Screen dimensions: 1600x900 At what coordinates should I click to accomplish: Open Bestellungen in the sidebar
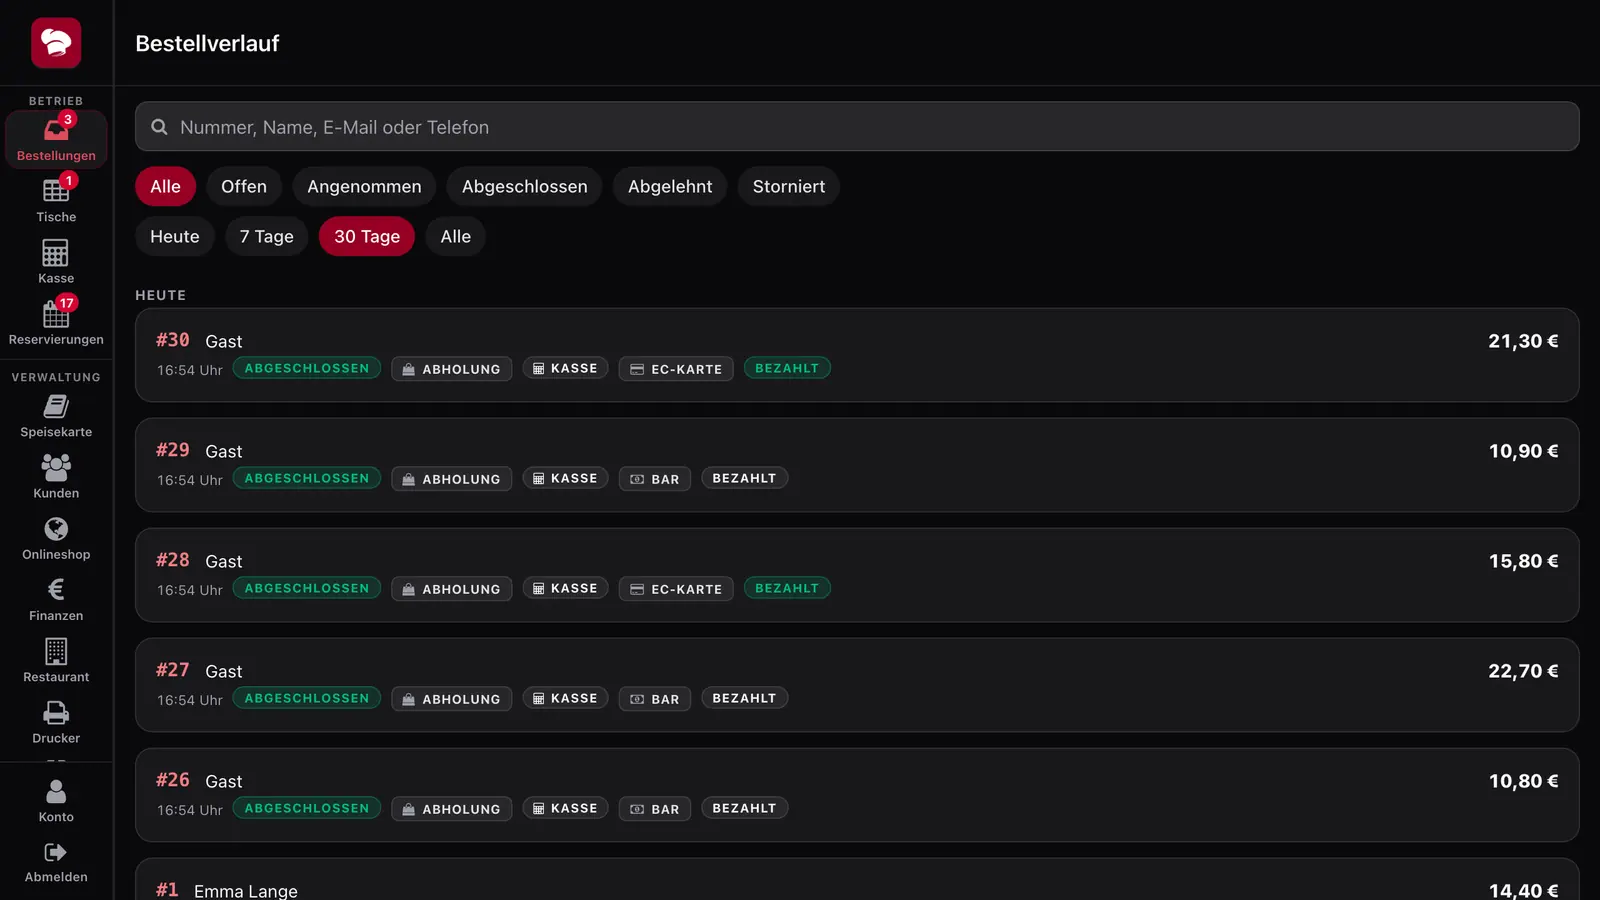coord(56,139)
